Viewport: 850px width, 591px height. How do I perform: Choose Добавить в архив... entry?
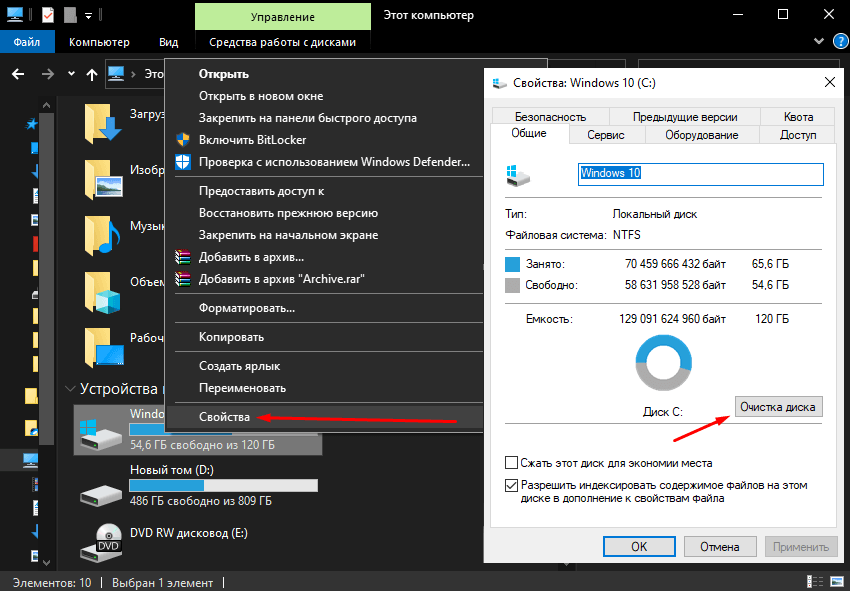tap(251, 257)
